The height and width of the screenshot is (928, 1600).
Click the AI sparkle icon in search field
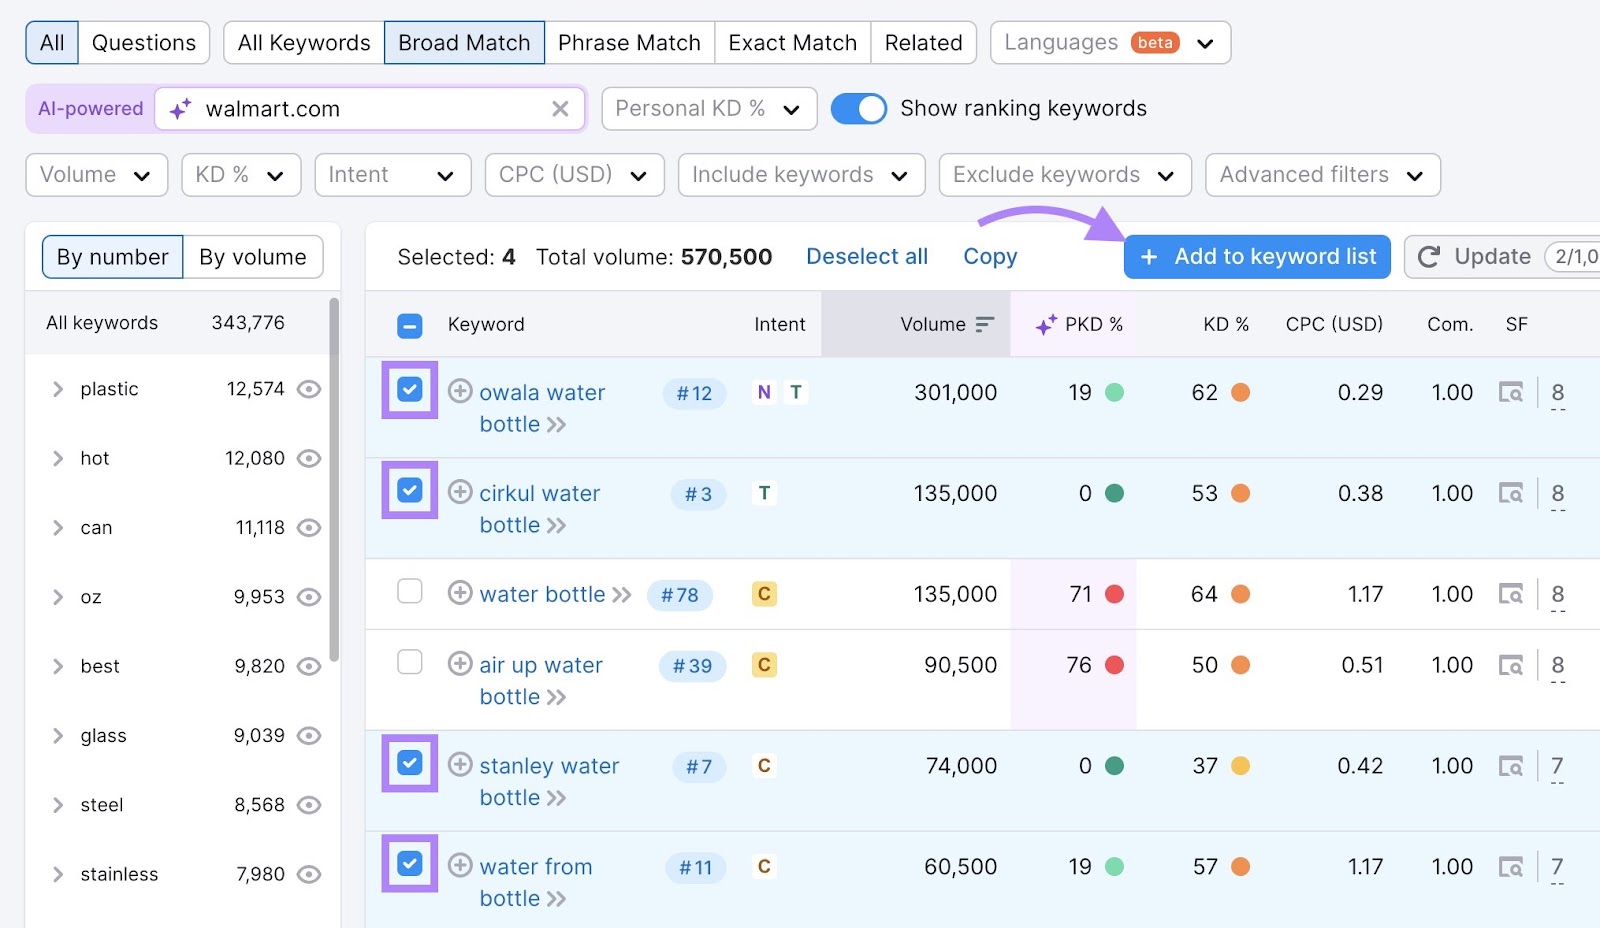click(x=179, y=109)
